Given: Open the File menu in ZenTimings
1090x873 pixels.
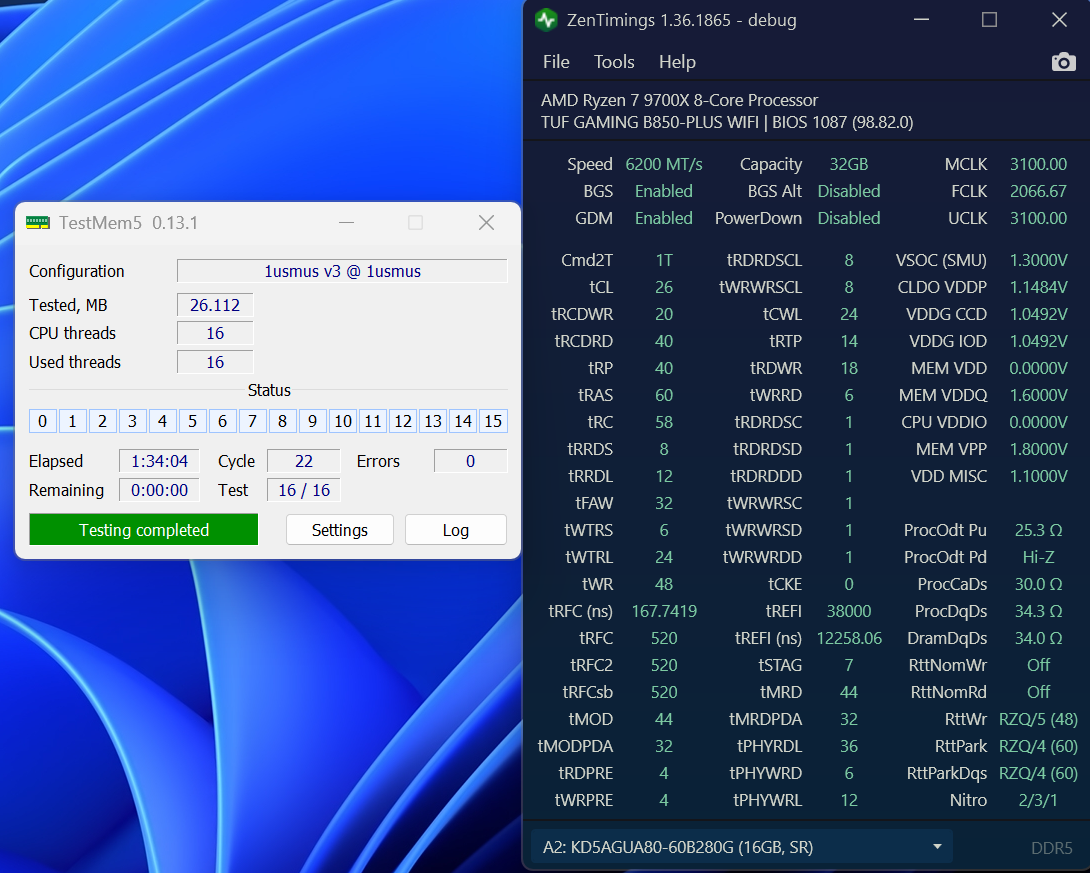Looking at the screenshot, I should coord(556,62).
